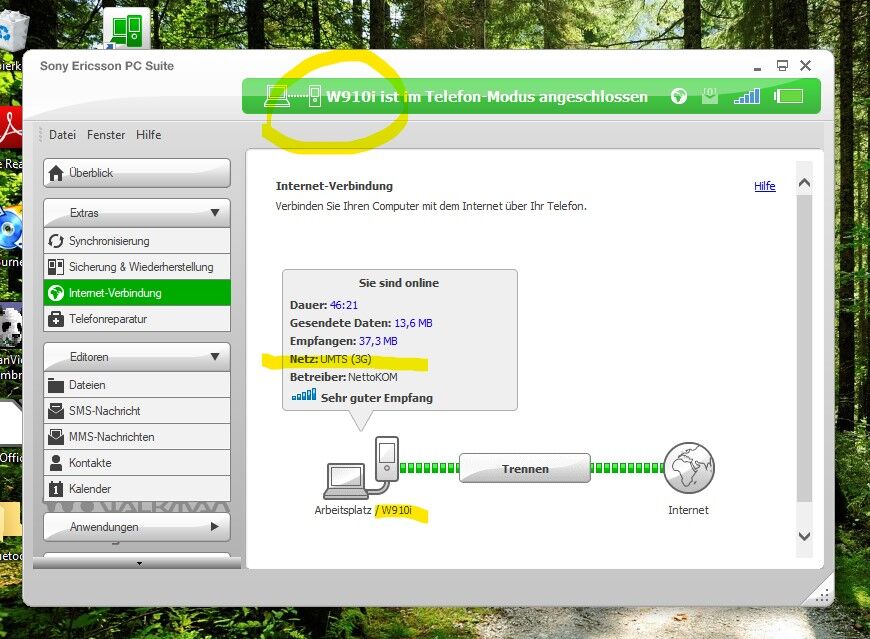The image size is (870, 639).
Task: Click the Dauer value 46:21
Action: click(x=344, y=305)
